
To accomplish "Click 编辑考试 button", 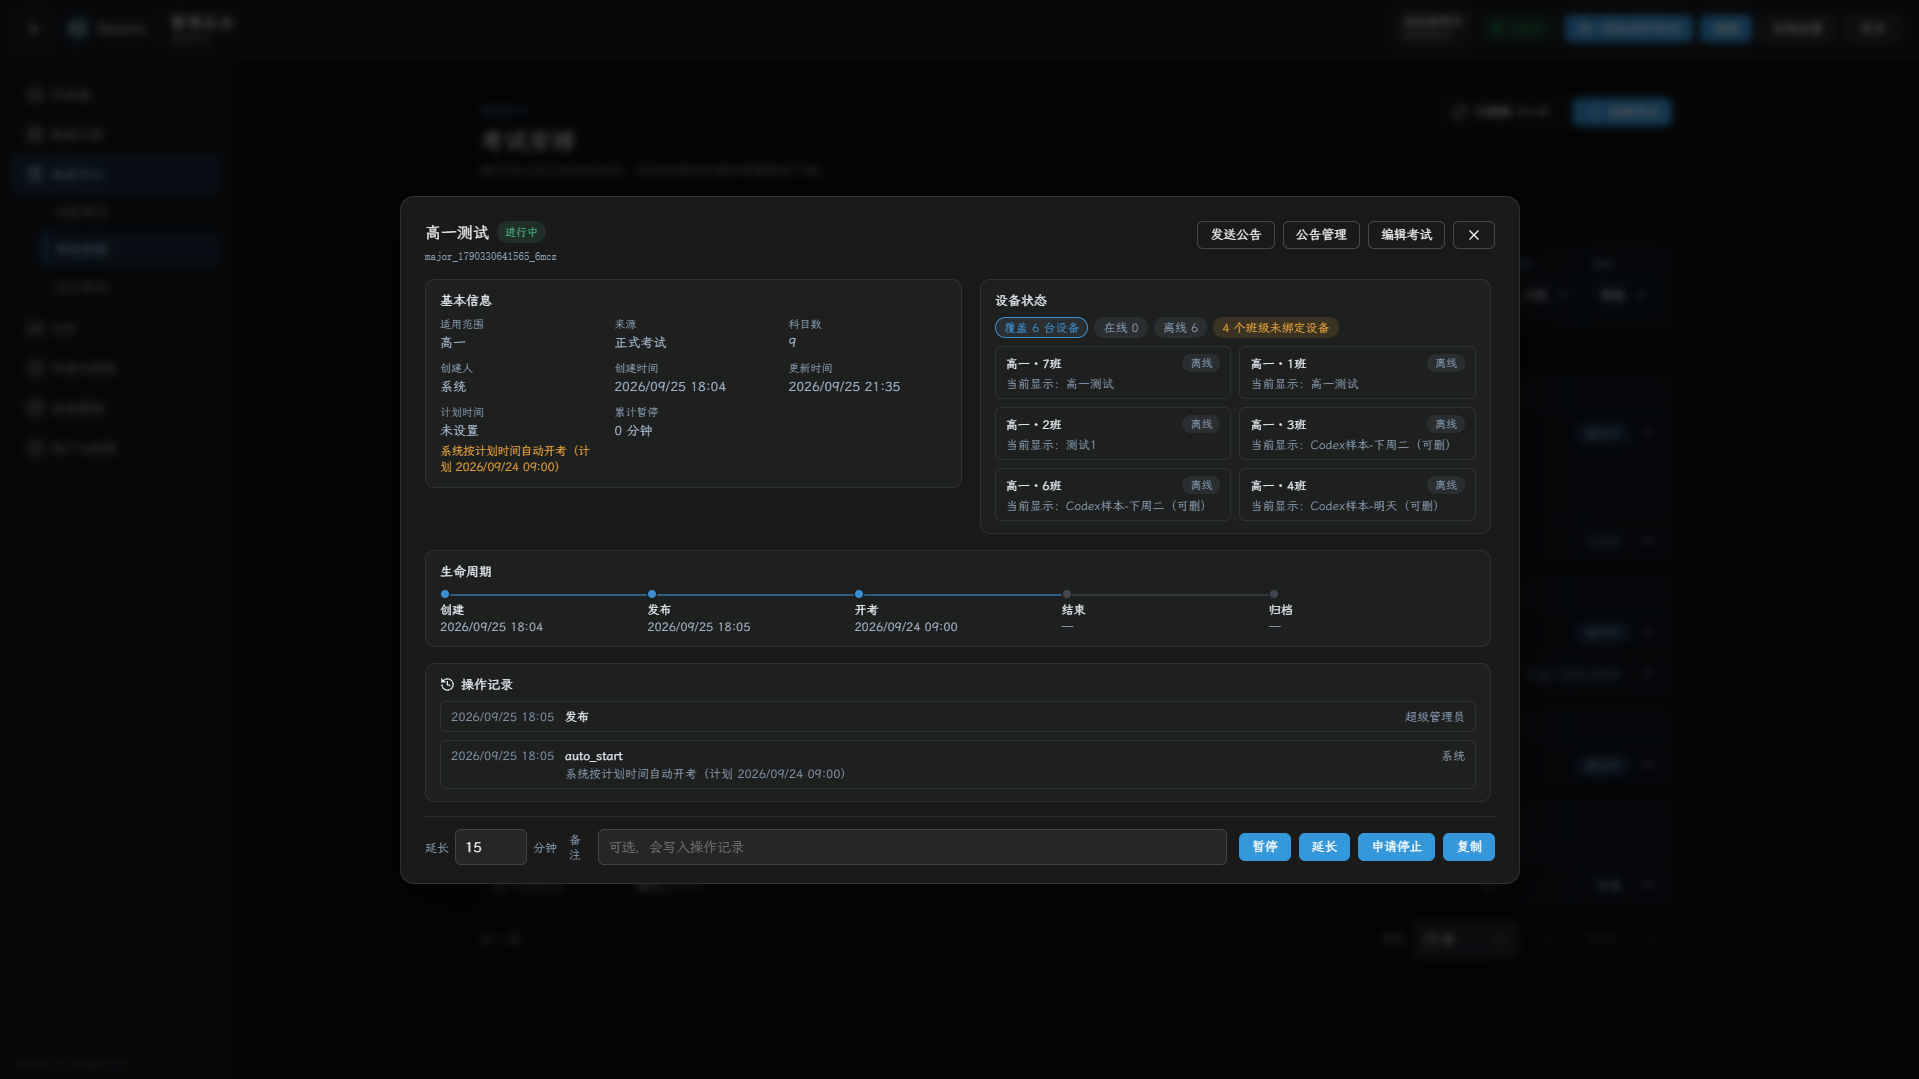I will (x=1406, y=235).
